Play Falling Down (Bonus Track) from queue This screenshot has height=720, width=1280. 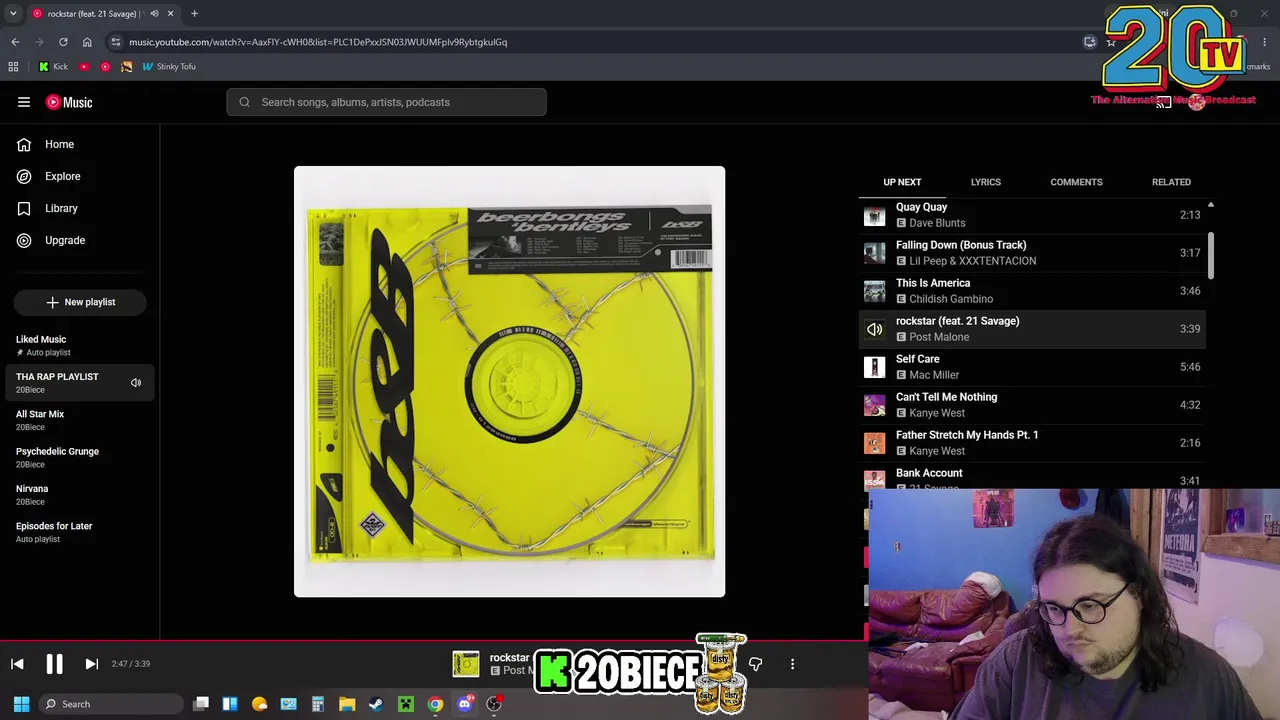tap(1032, 253)
